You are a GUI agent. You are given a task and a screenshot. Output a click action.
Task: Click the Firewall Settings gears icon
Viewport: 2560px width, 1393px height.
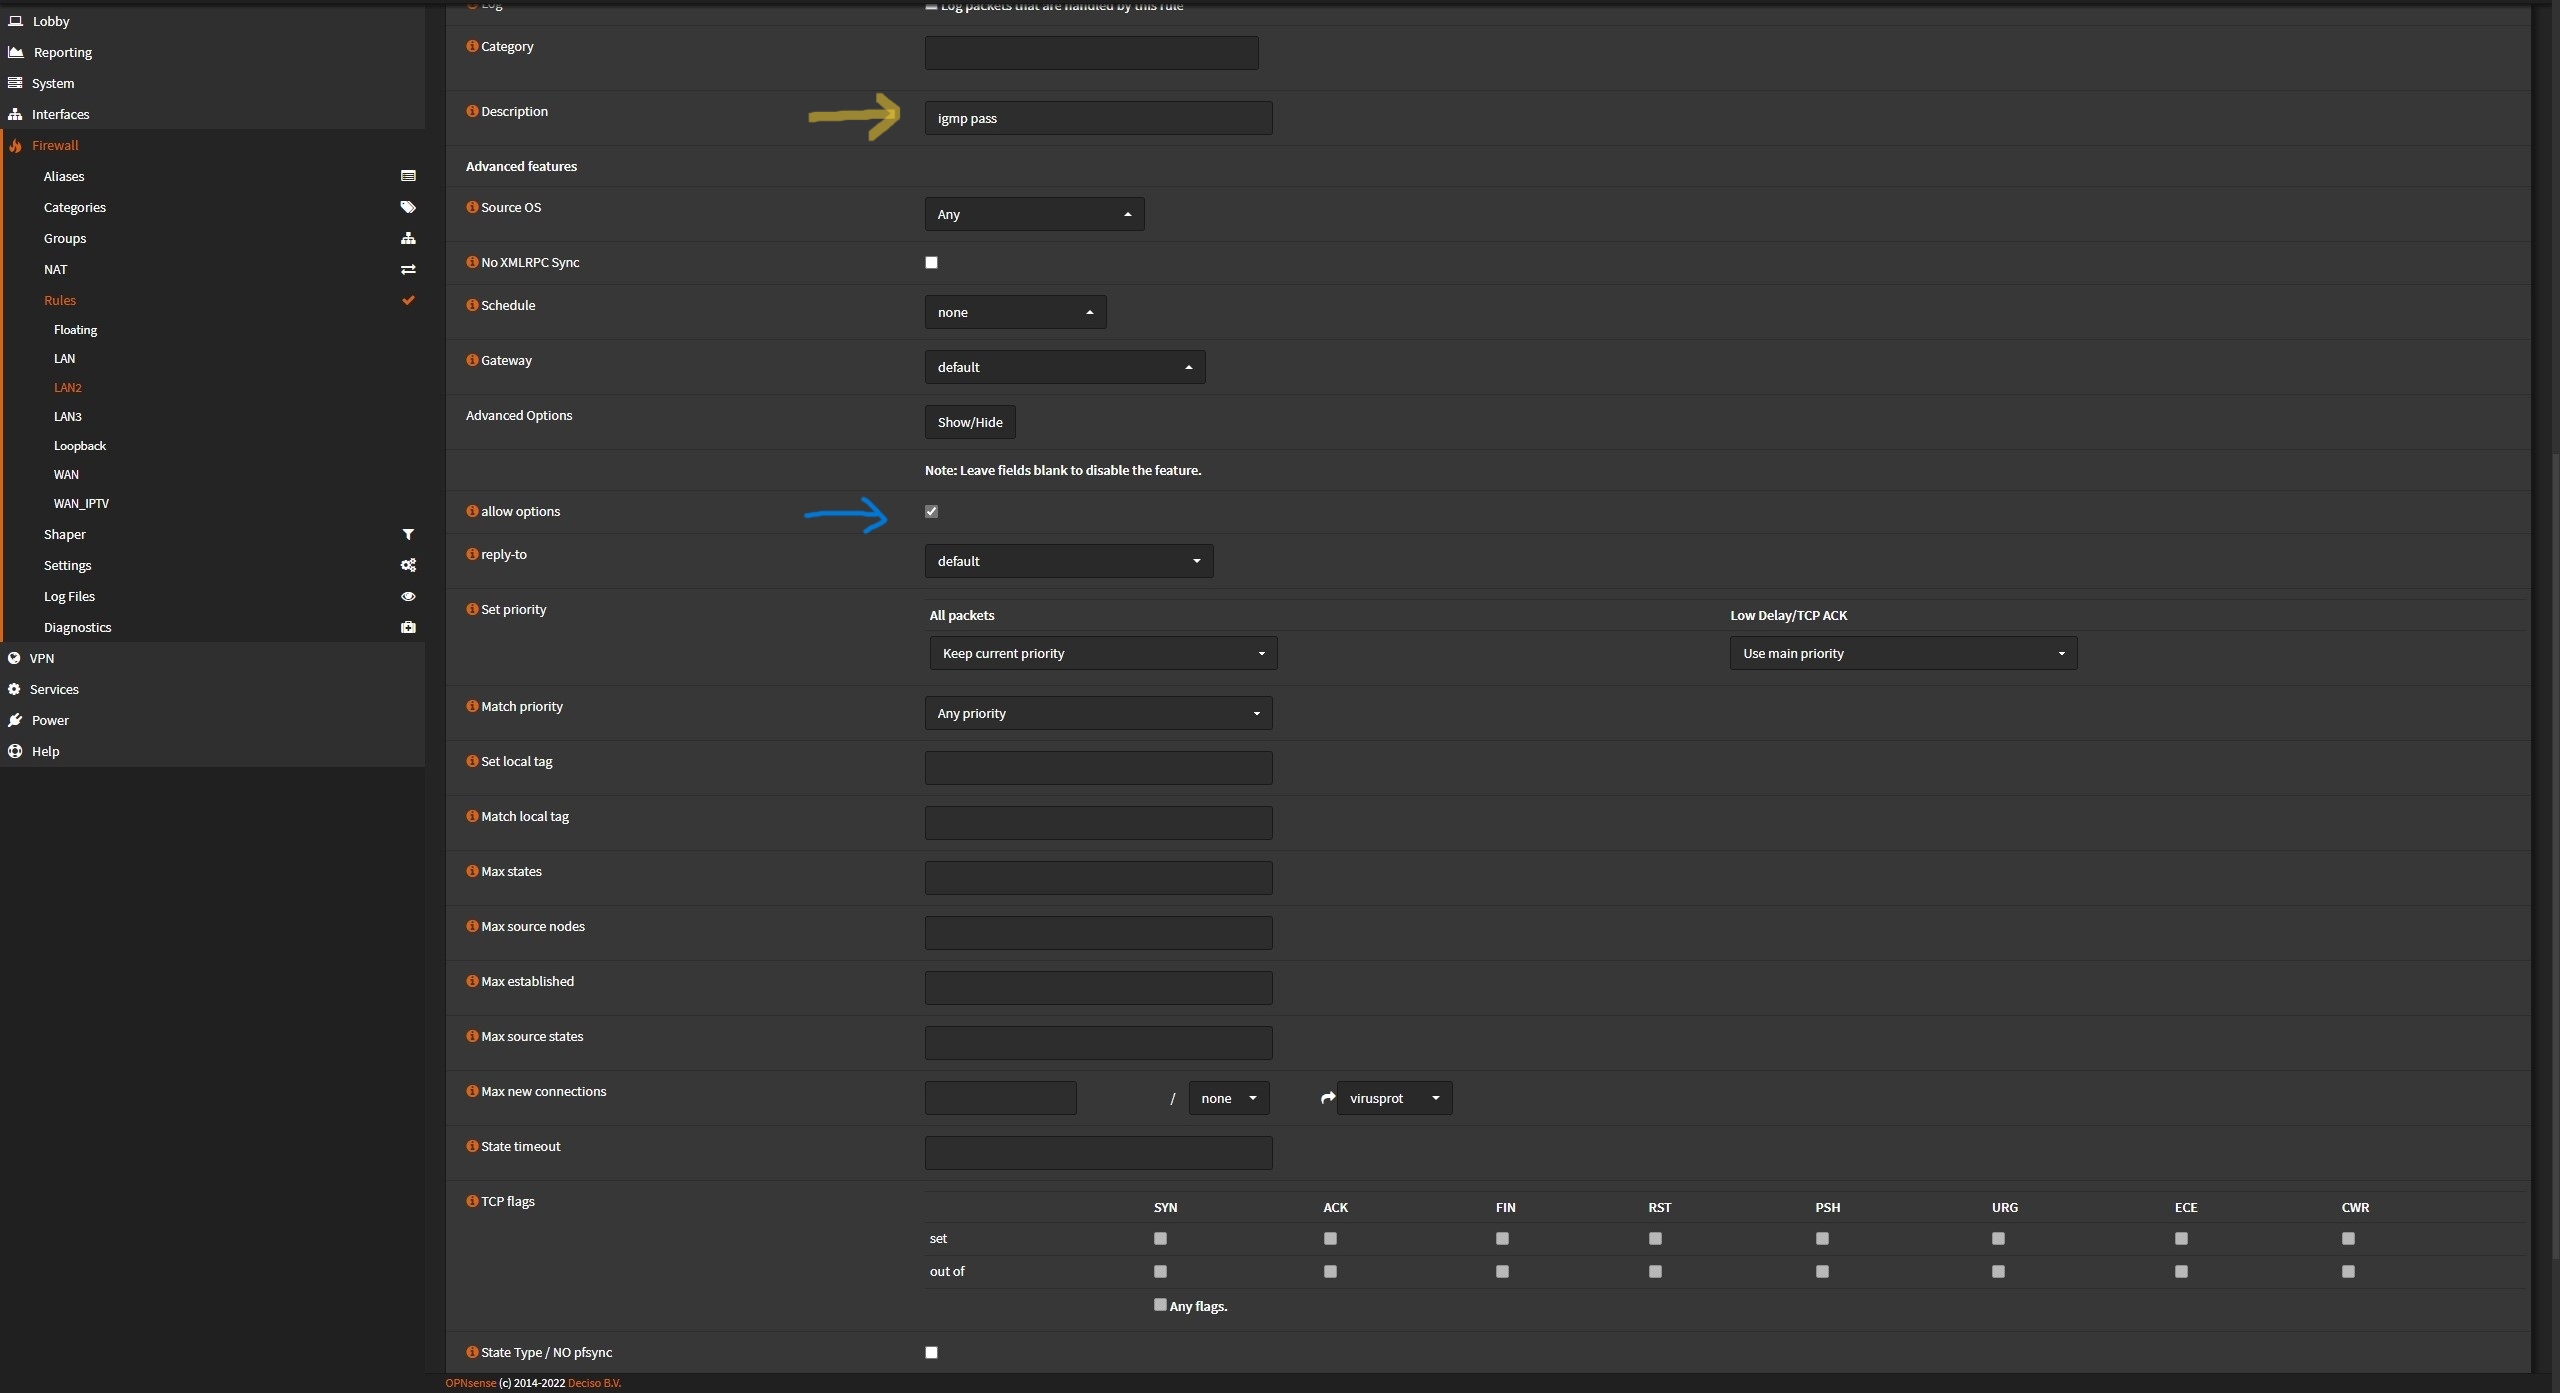click(408, 565)
